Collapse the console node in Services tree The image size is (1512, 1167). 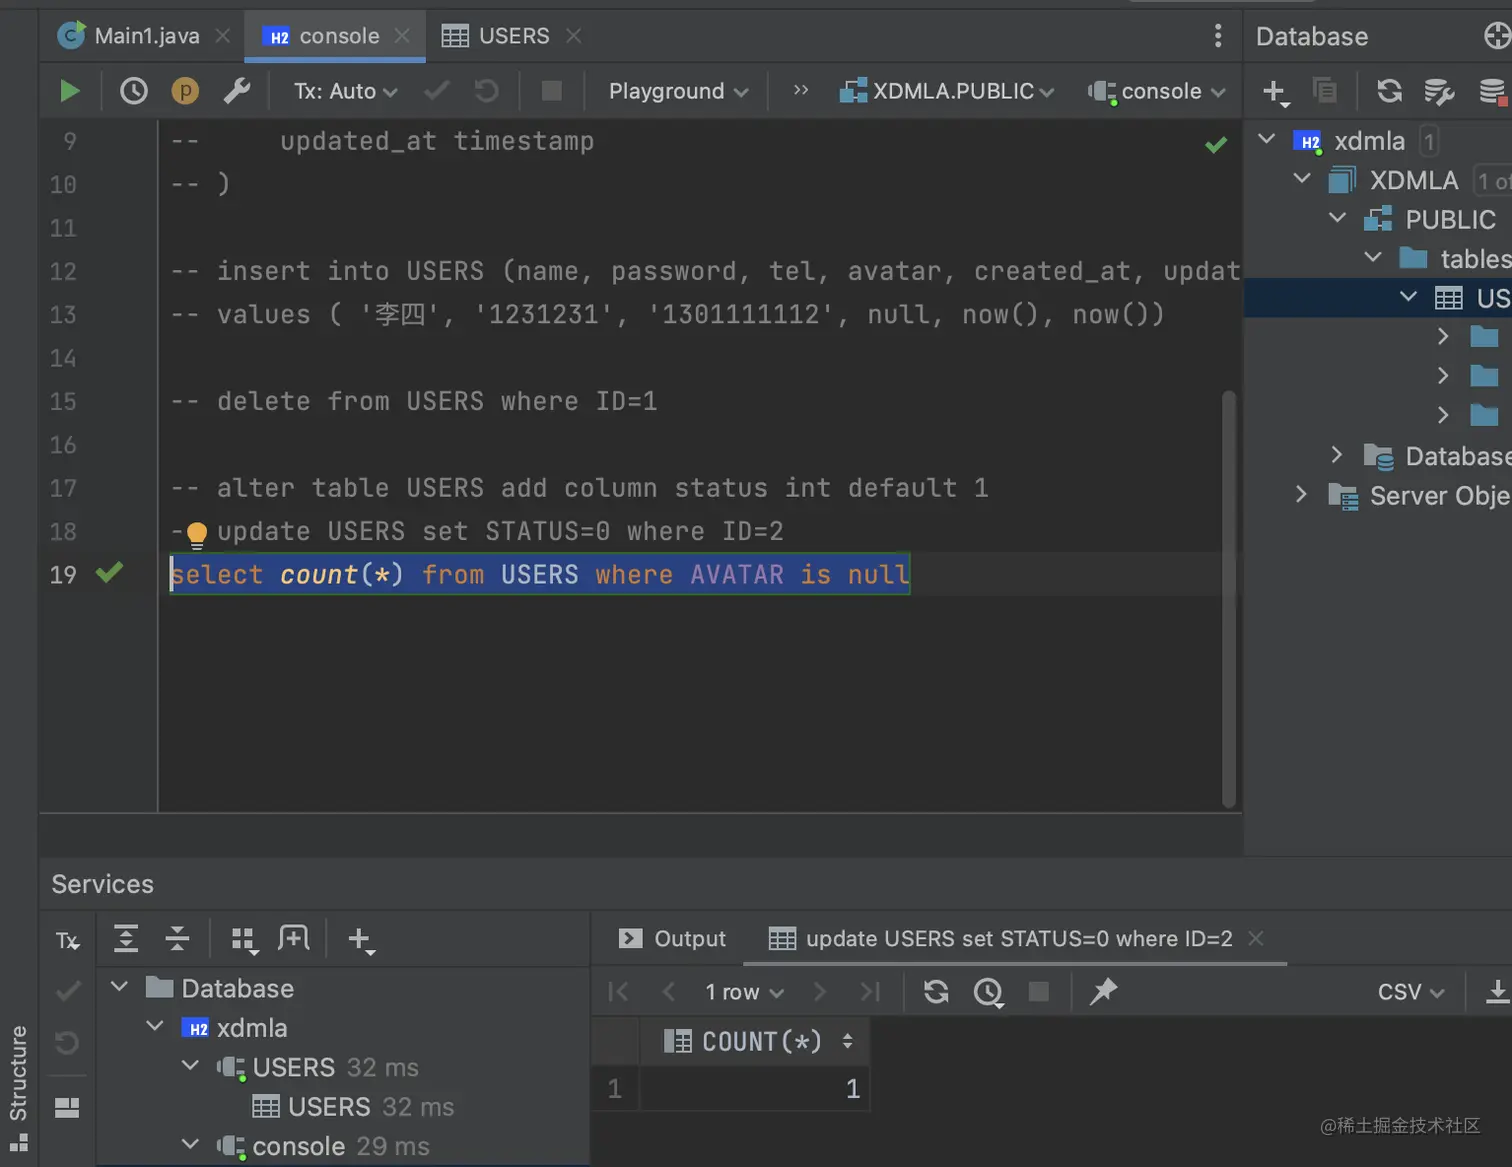(x=190, y=1144)
